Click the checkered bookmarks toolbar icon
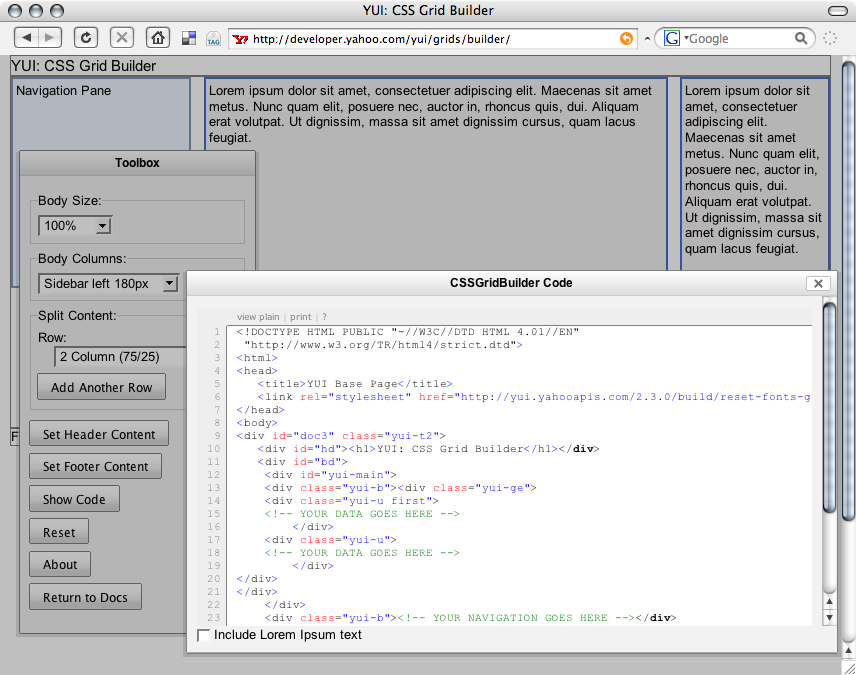 click(189, 38)
